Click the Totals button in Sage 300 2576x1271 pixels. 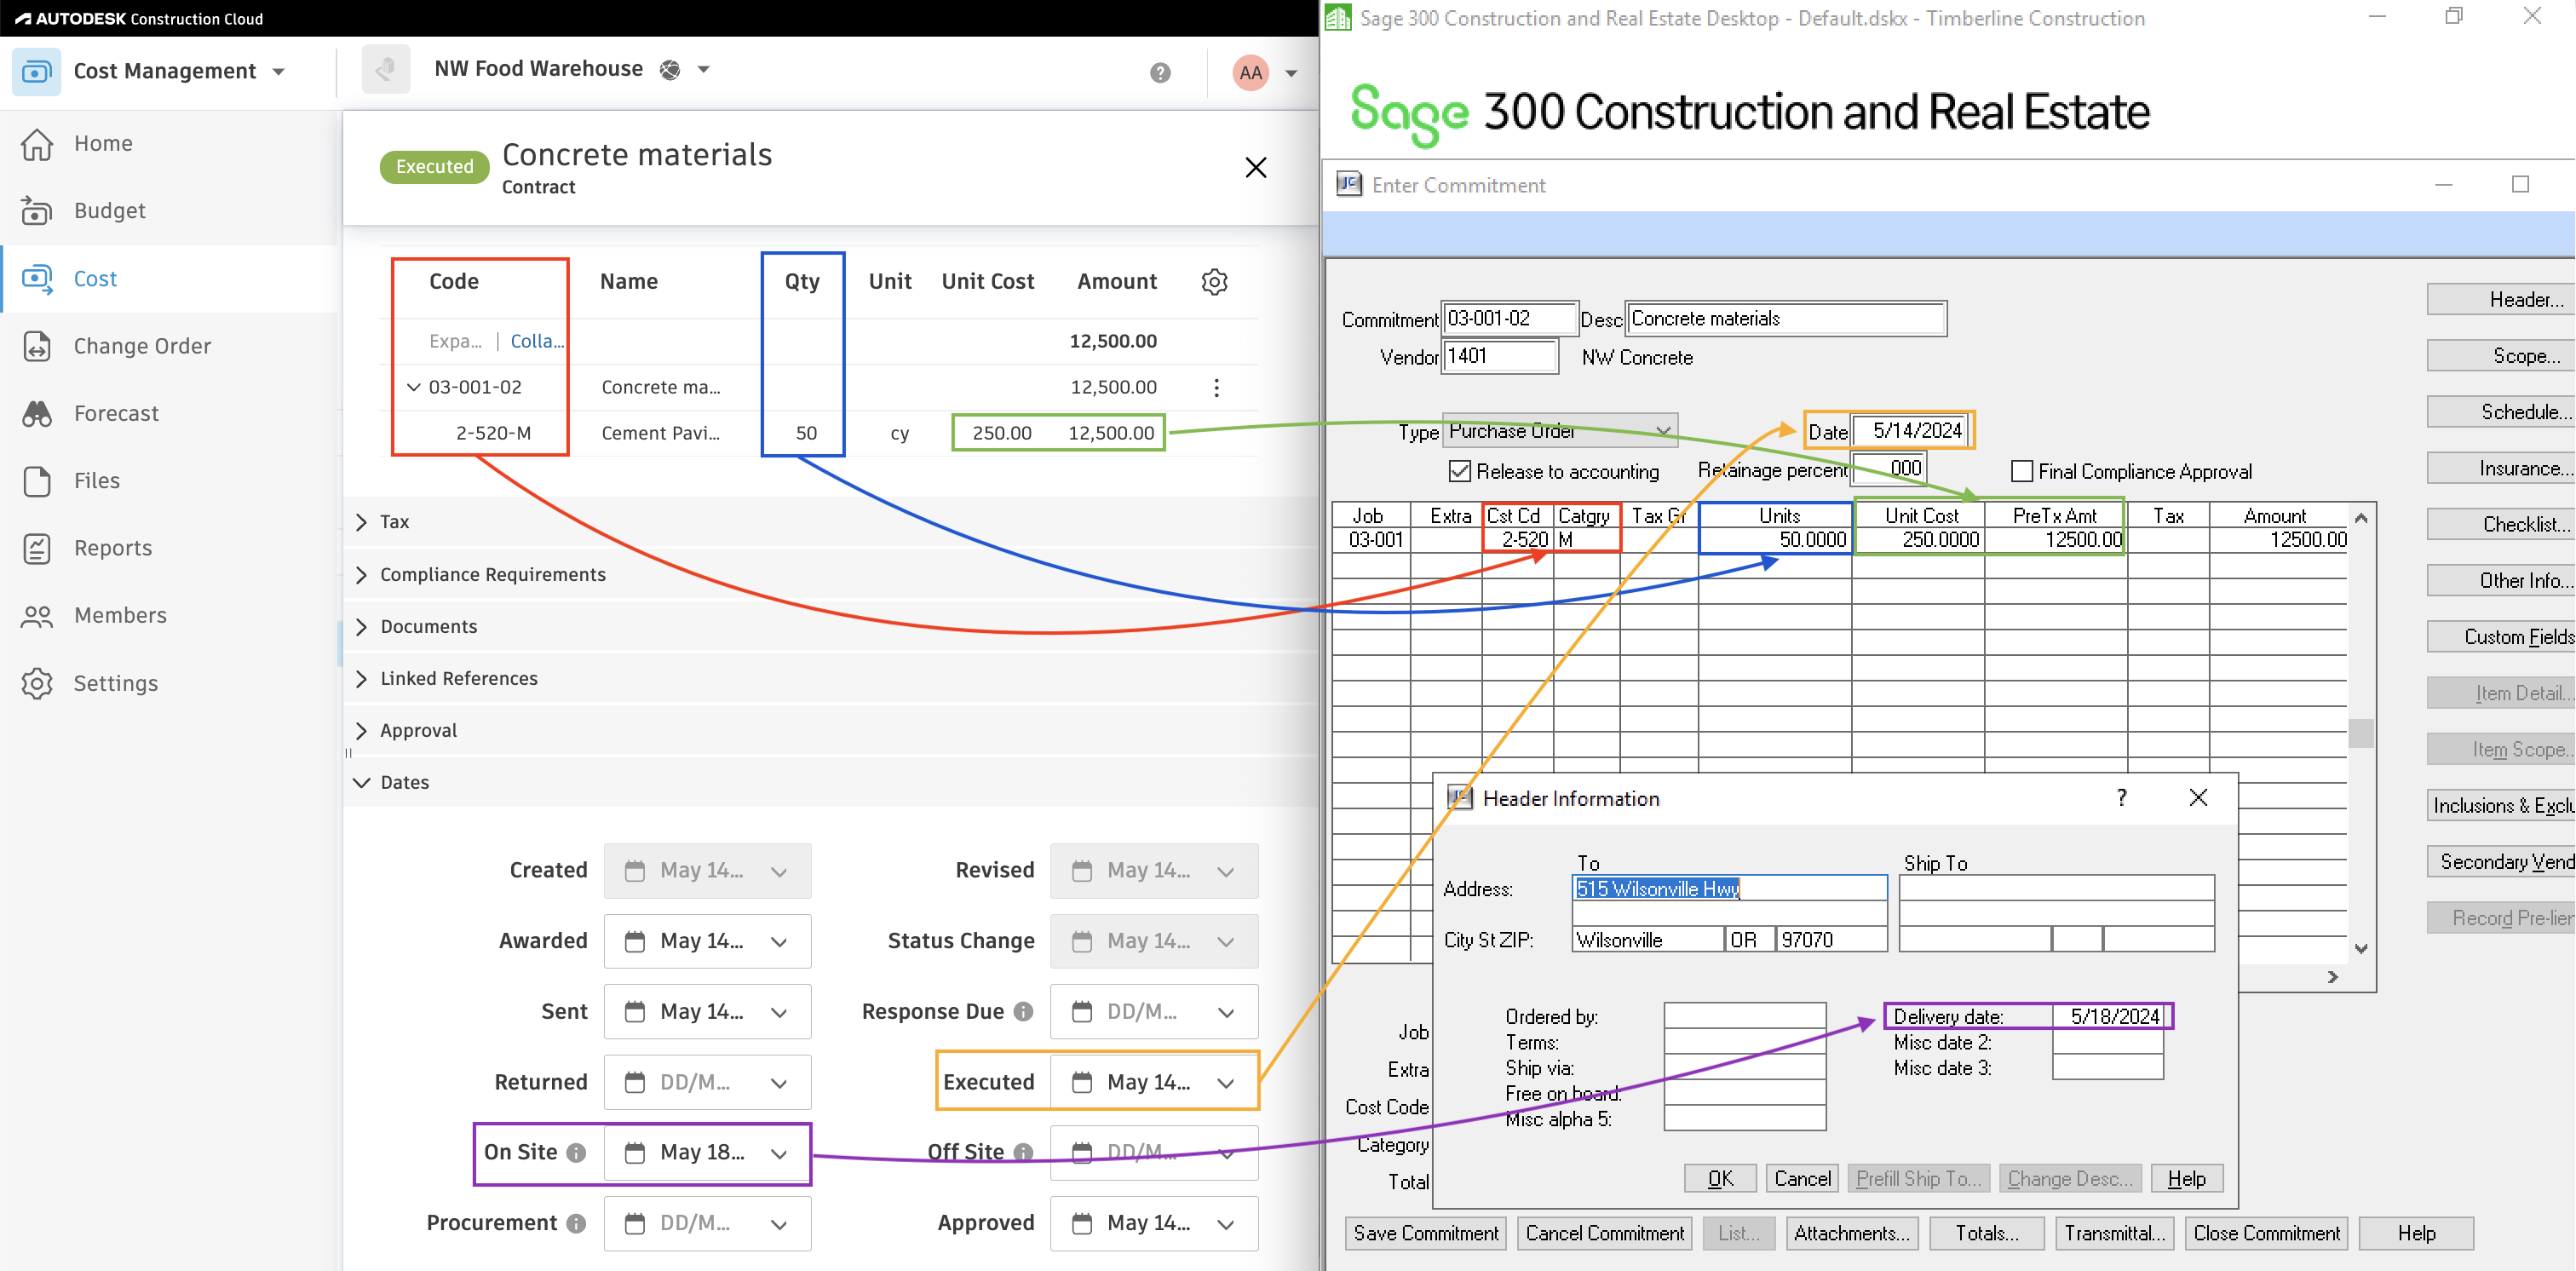point(1981,1234)
